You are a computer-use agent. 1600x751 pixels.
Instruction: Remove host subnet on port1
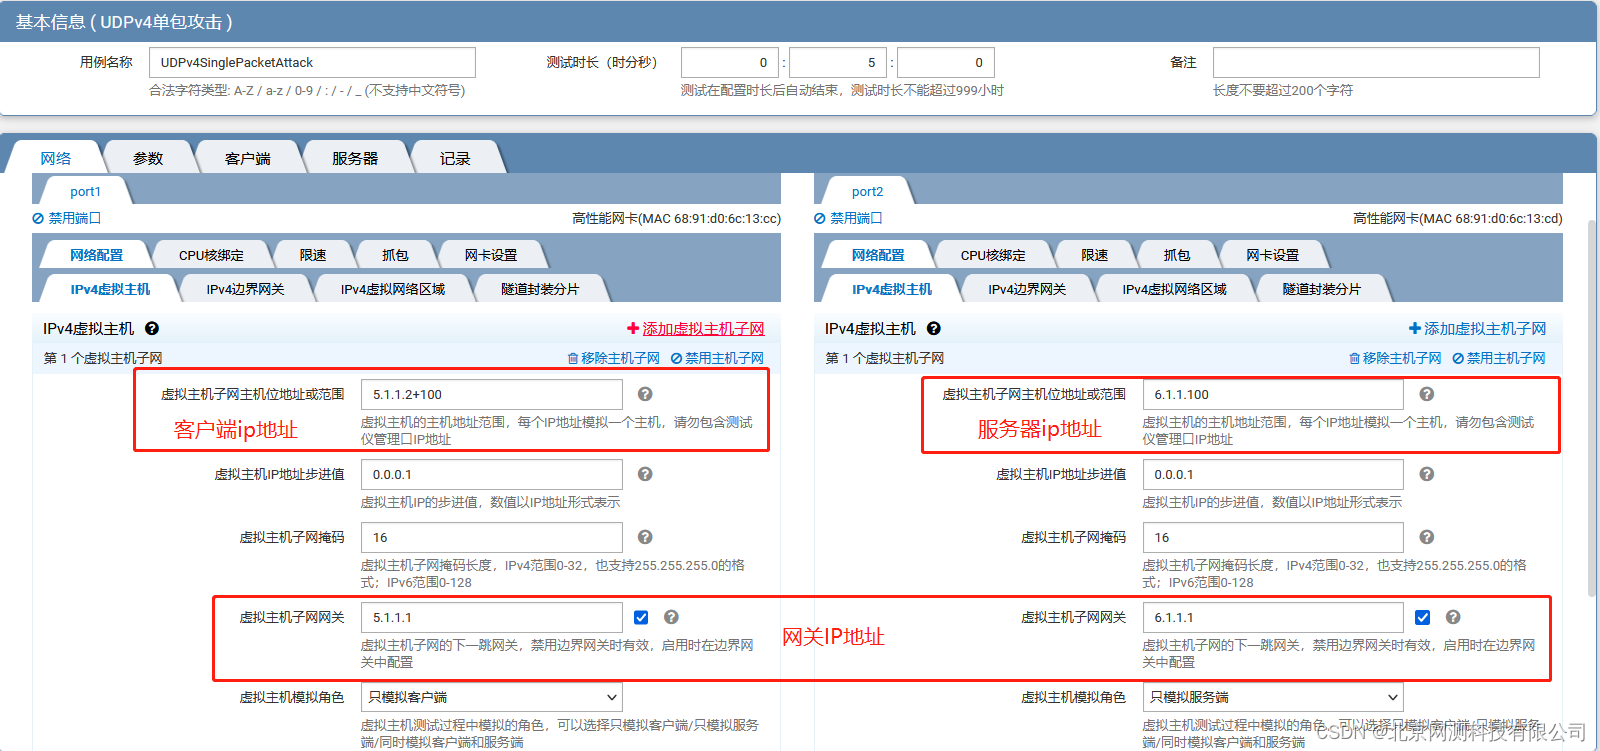[613, 358]
